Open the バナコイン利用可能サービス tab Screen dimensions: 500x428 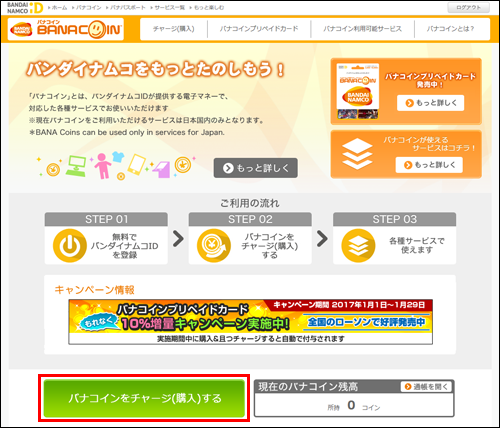coord(363,29)
